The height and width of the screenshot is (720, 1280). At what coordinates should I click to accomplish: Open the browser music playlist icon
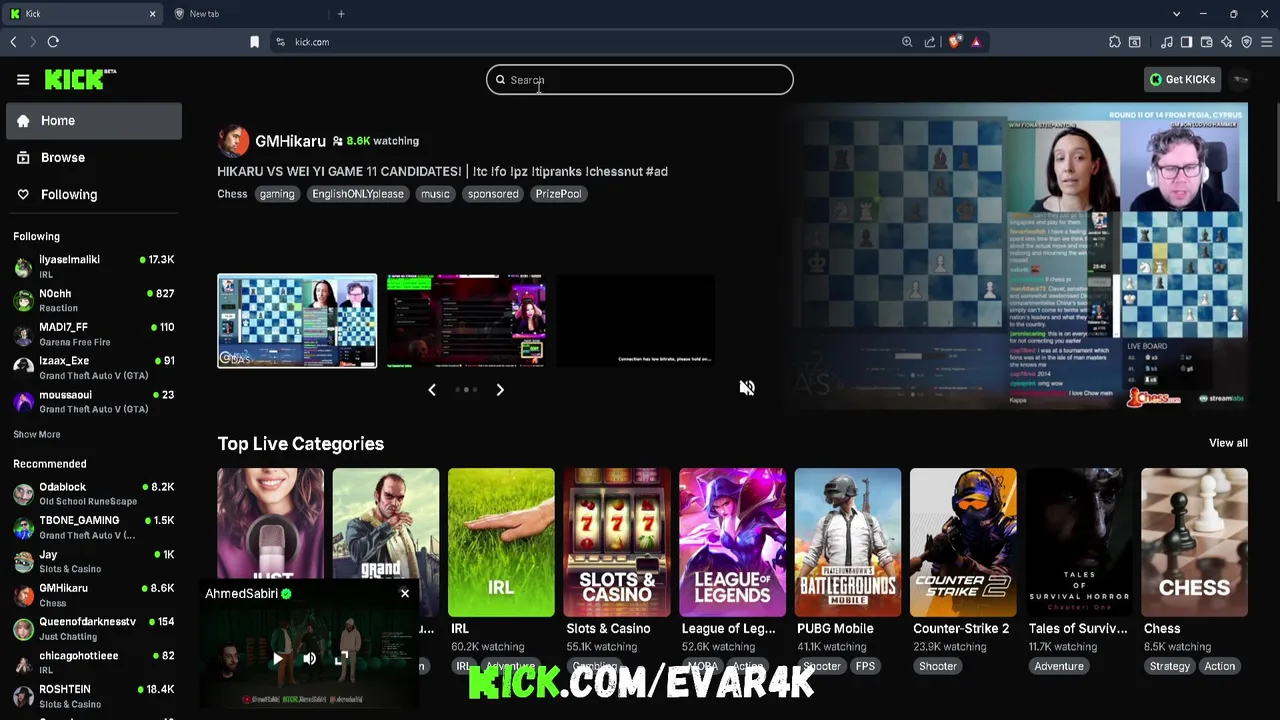1167,42
